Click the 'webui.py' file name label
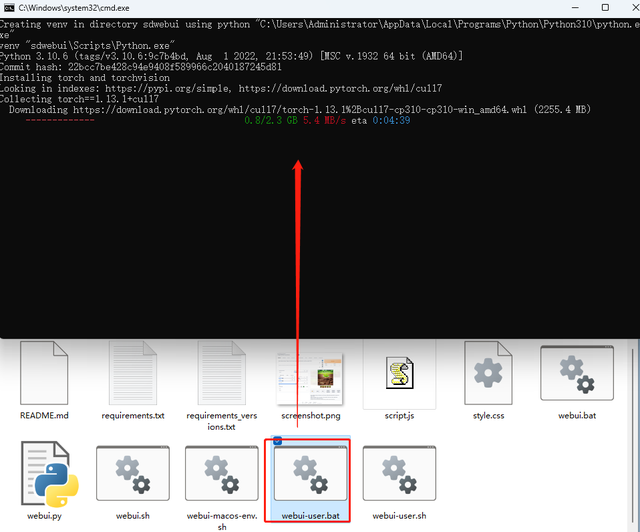 point(44,516)
